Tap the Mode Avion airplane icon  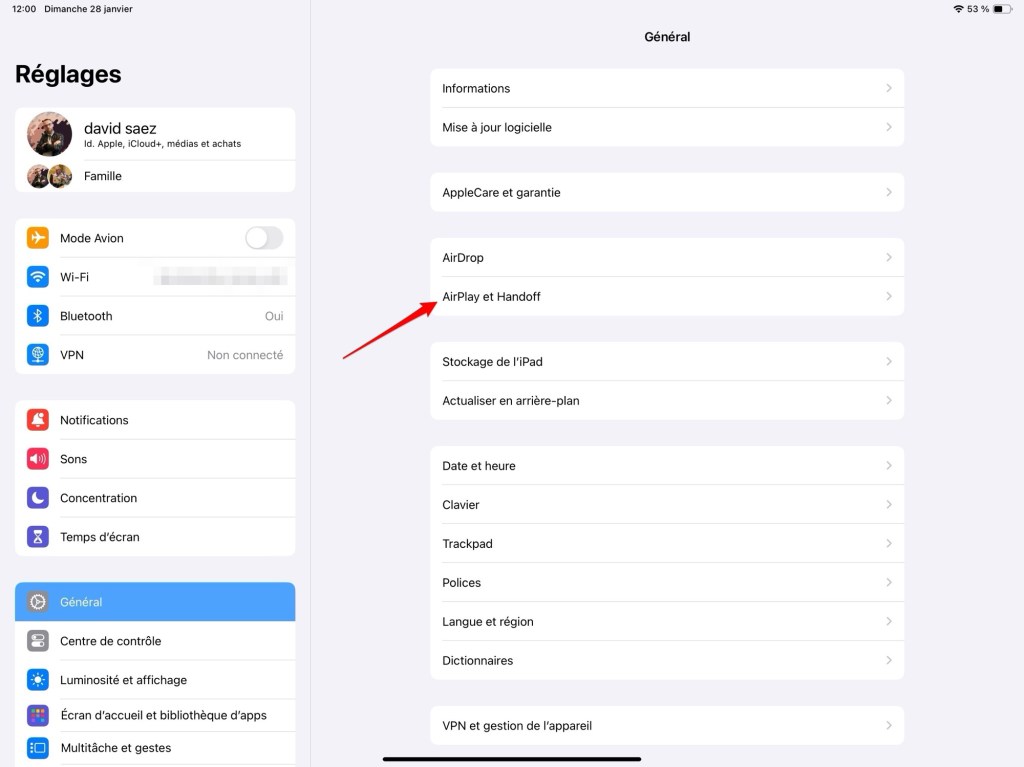(x=38, y=238)
